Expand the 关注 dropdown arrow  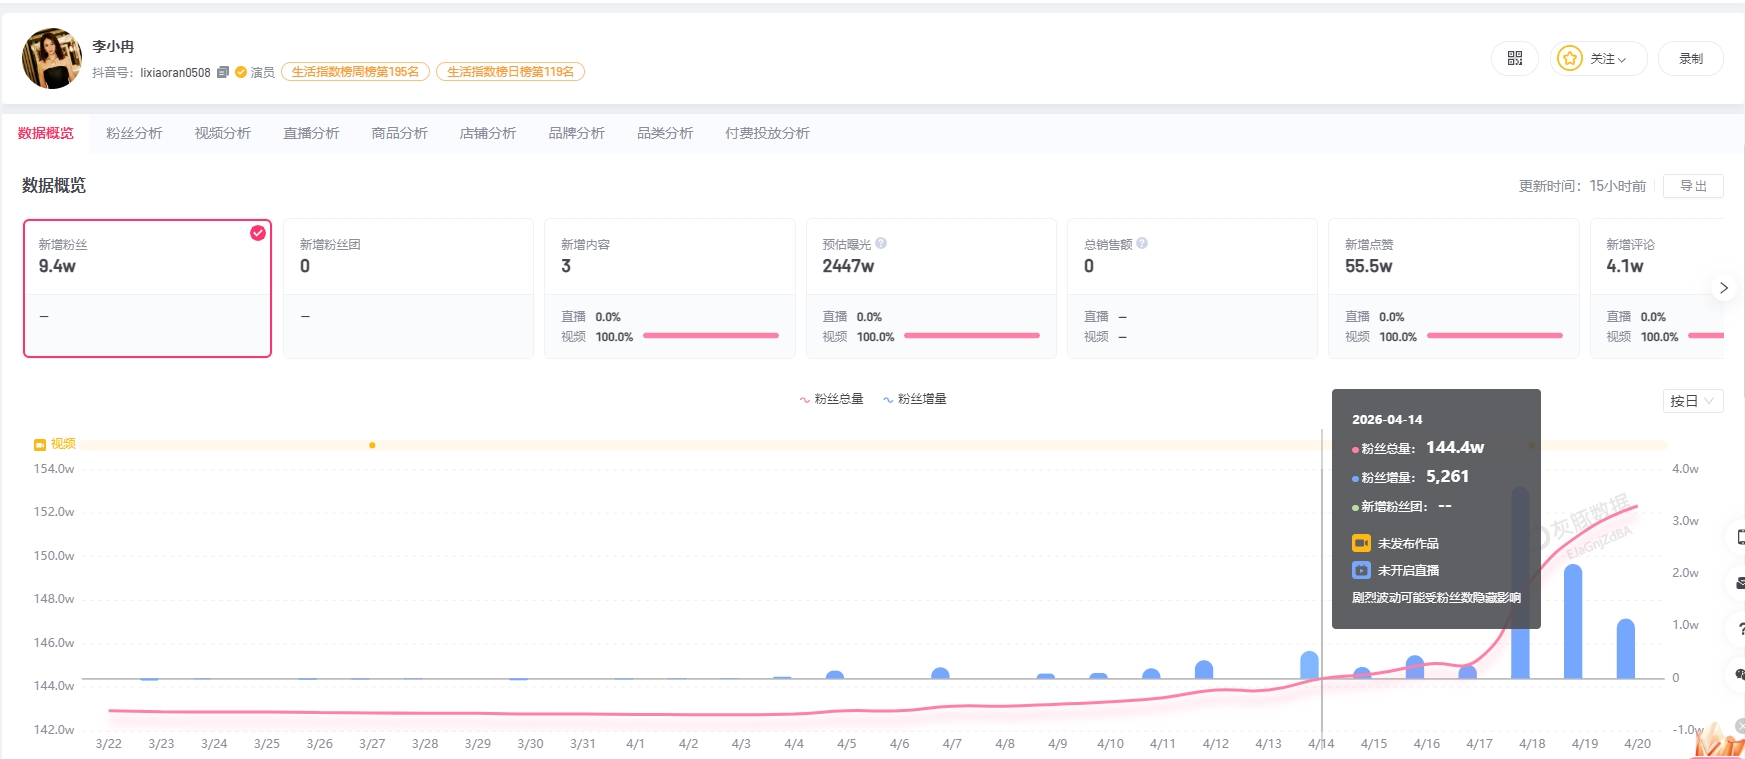point(1622,60)
